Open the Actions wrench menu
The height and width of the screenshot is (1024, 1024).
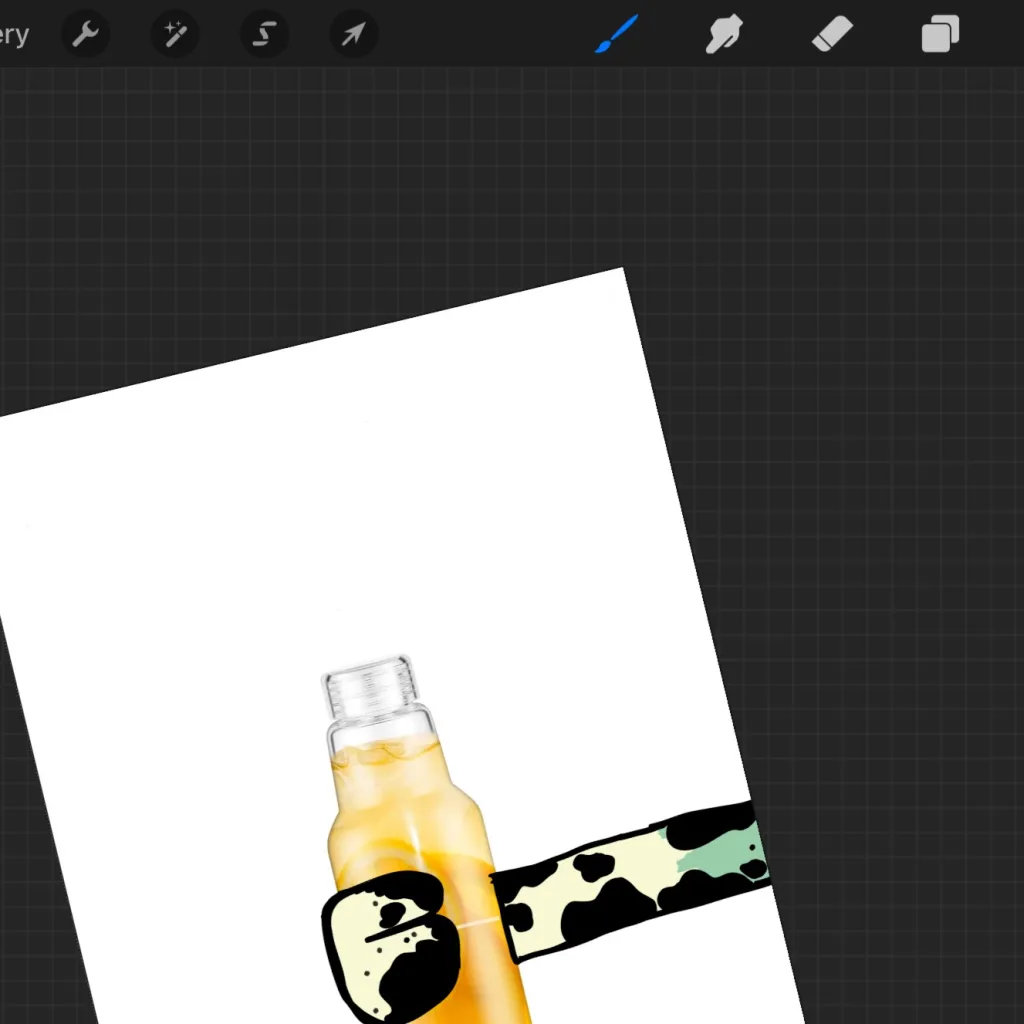tap(86, 34)
